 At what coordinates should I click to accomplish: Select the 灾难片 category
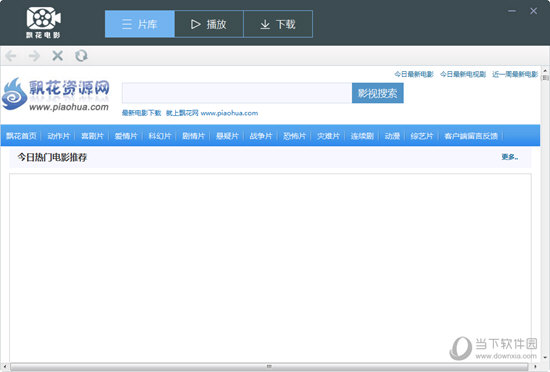pyautogui.click(x=328, y=136)
